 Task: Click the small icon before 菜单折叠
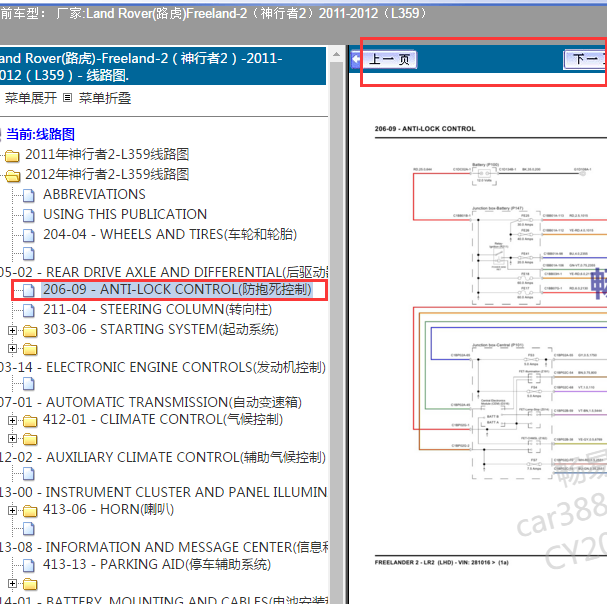tap(67, 98)
